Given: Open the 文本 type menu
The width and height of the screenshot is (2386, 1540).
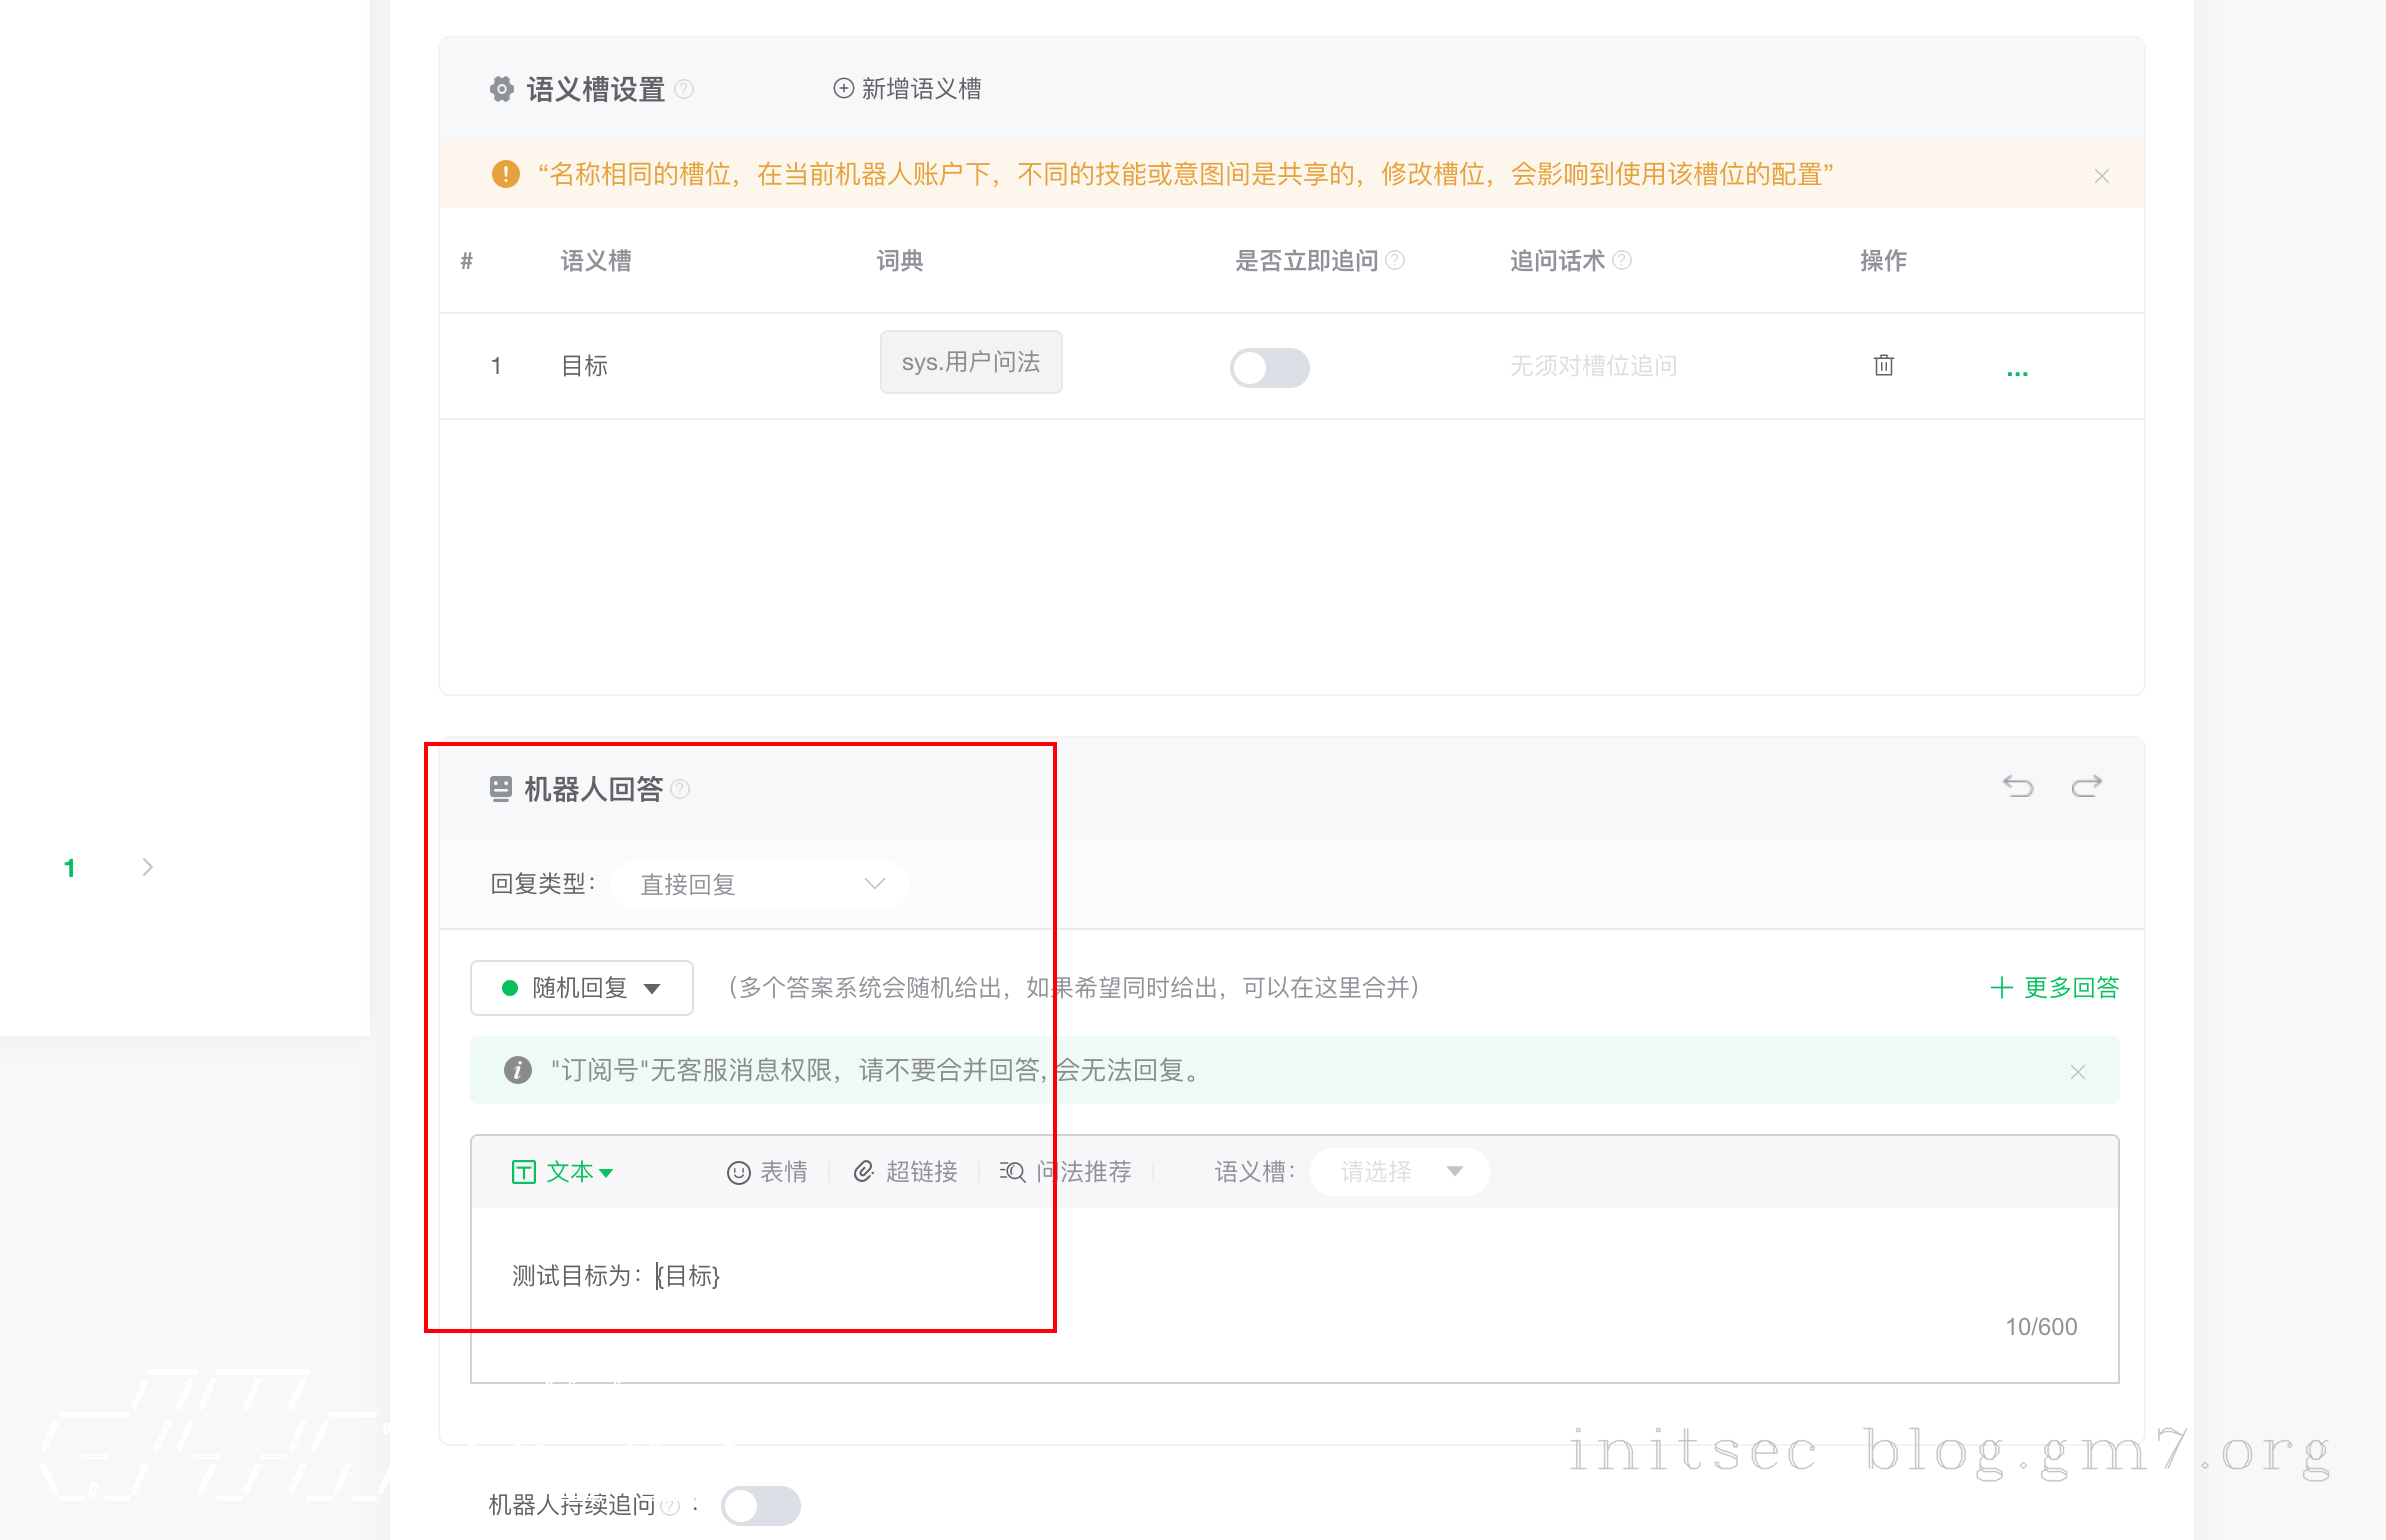Looking at the screenshot, I should click(563, 1172).
